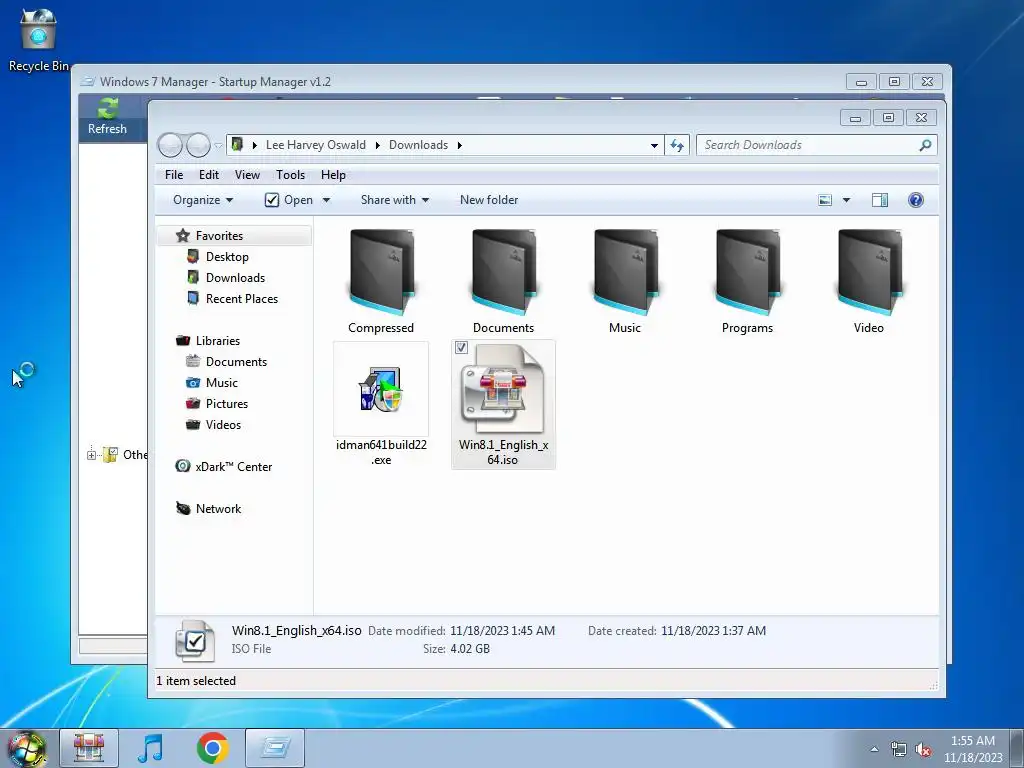Click the search magnifier in Search Downloads
Image resolution: width=1024 pixels, height=768 pixels.
pyautogui.click(x=925, y=145)
